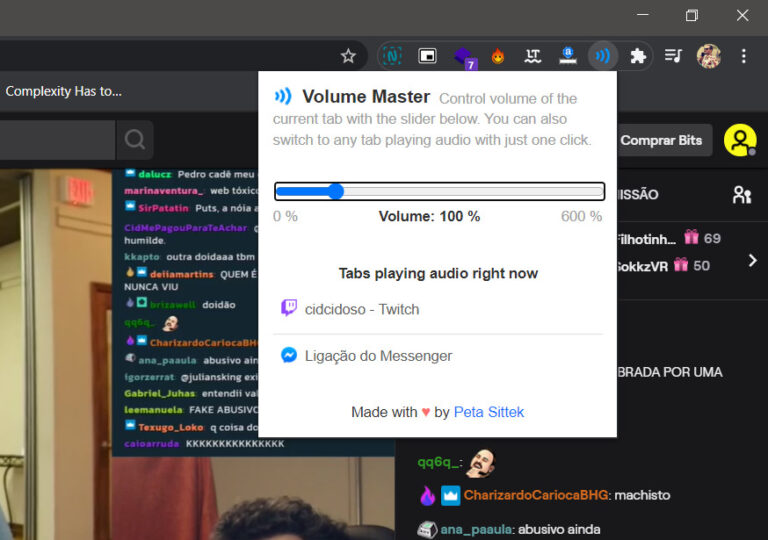The width and height of the screenshot is (768, 540).
Task: Click the Twitch icon beside cidcidoso entry
Action: 288,308
